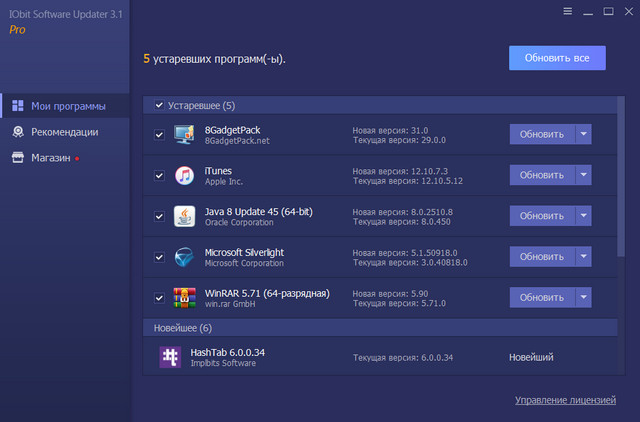The width and height of the screenshot is (640, 422).
Task: Open dropdown arrow beside Java Обновить button
Action: click(x=583, y=216)
